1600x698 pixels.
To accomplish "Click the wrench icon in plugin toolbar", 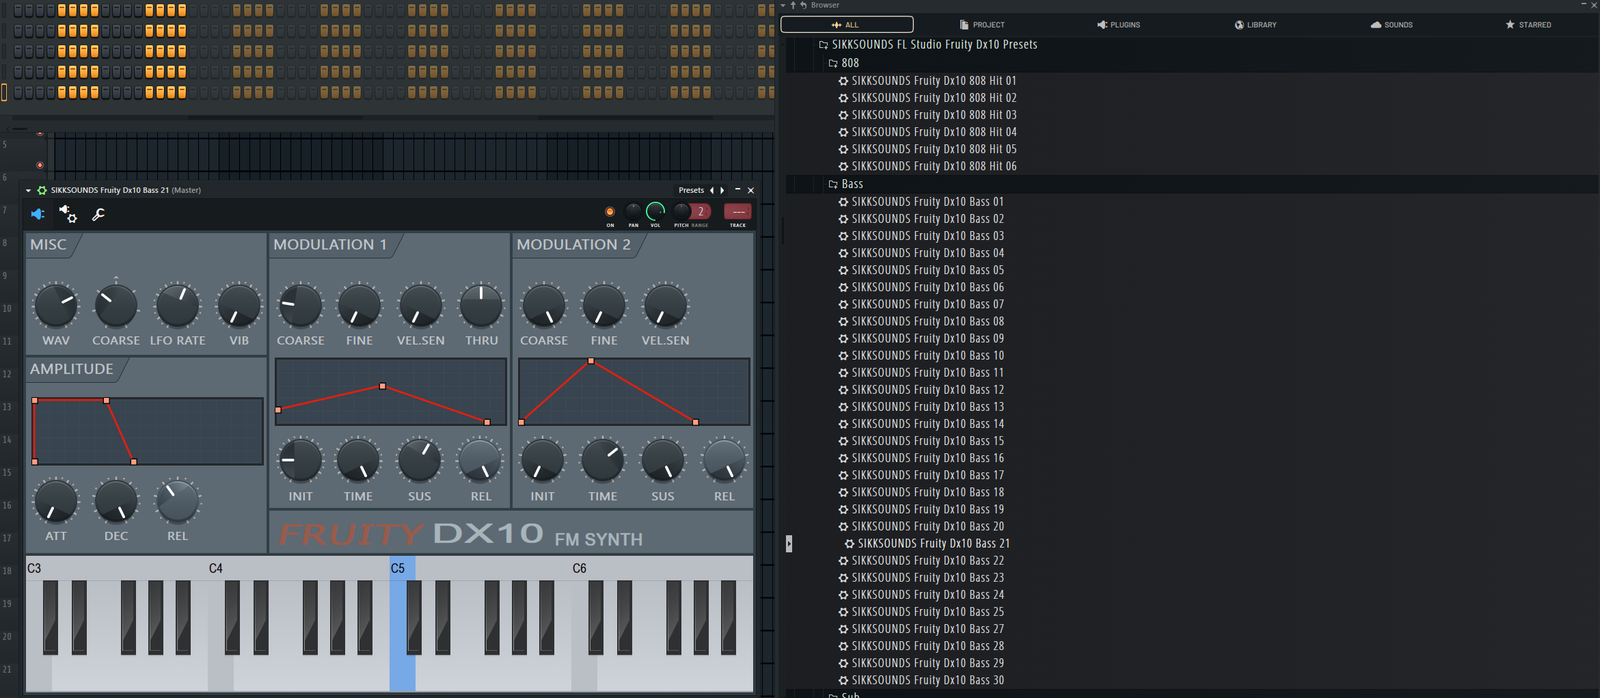I will [x=99, y=214].
